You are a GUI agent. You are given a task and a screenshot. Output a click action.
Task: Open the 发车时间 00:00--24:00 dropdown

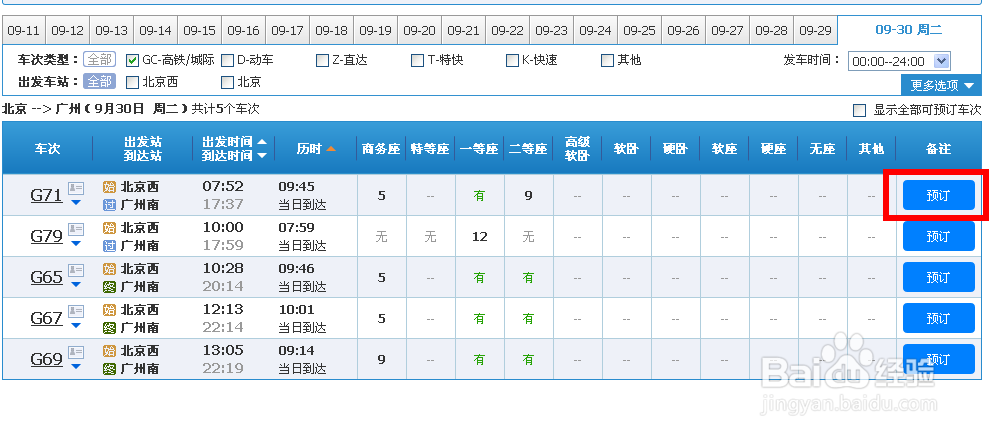(899, 61)
